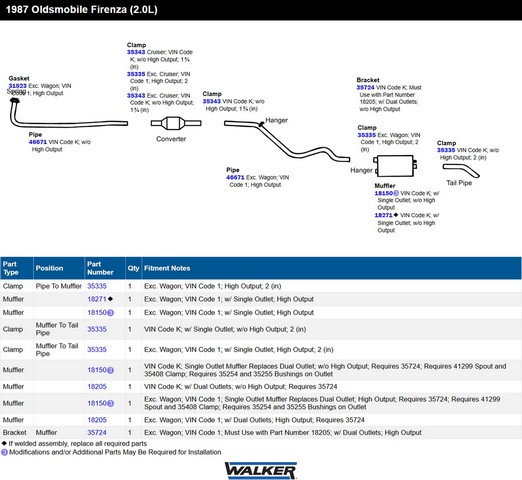Click 'If welded assembly, replace all required parts' footnote
The height and width of the screenshot is (480, 522).
point(78,444)
